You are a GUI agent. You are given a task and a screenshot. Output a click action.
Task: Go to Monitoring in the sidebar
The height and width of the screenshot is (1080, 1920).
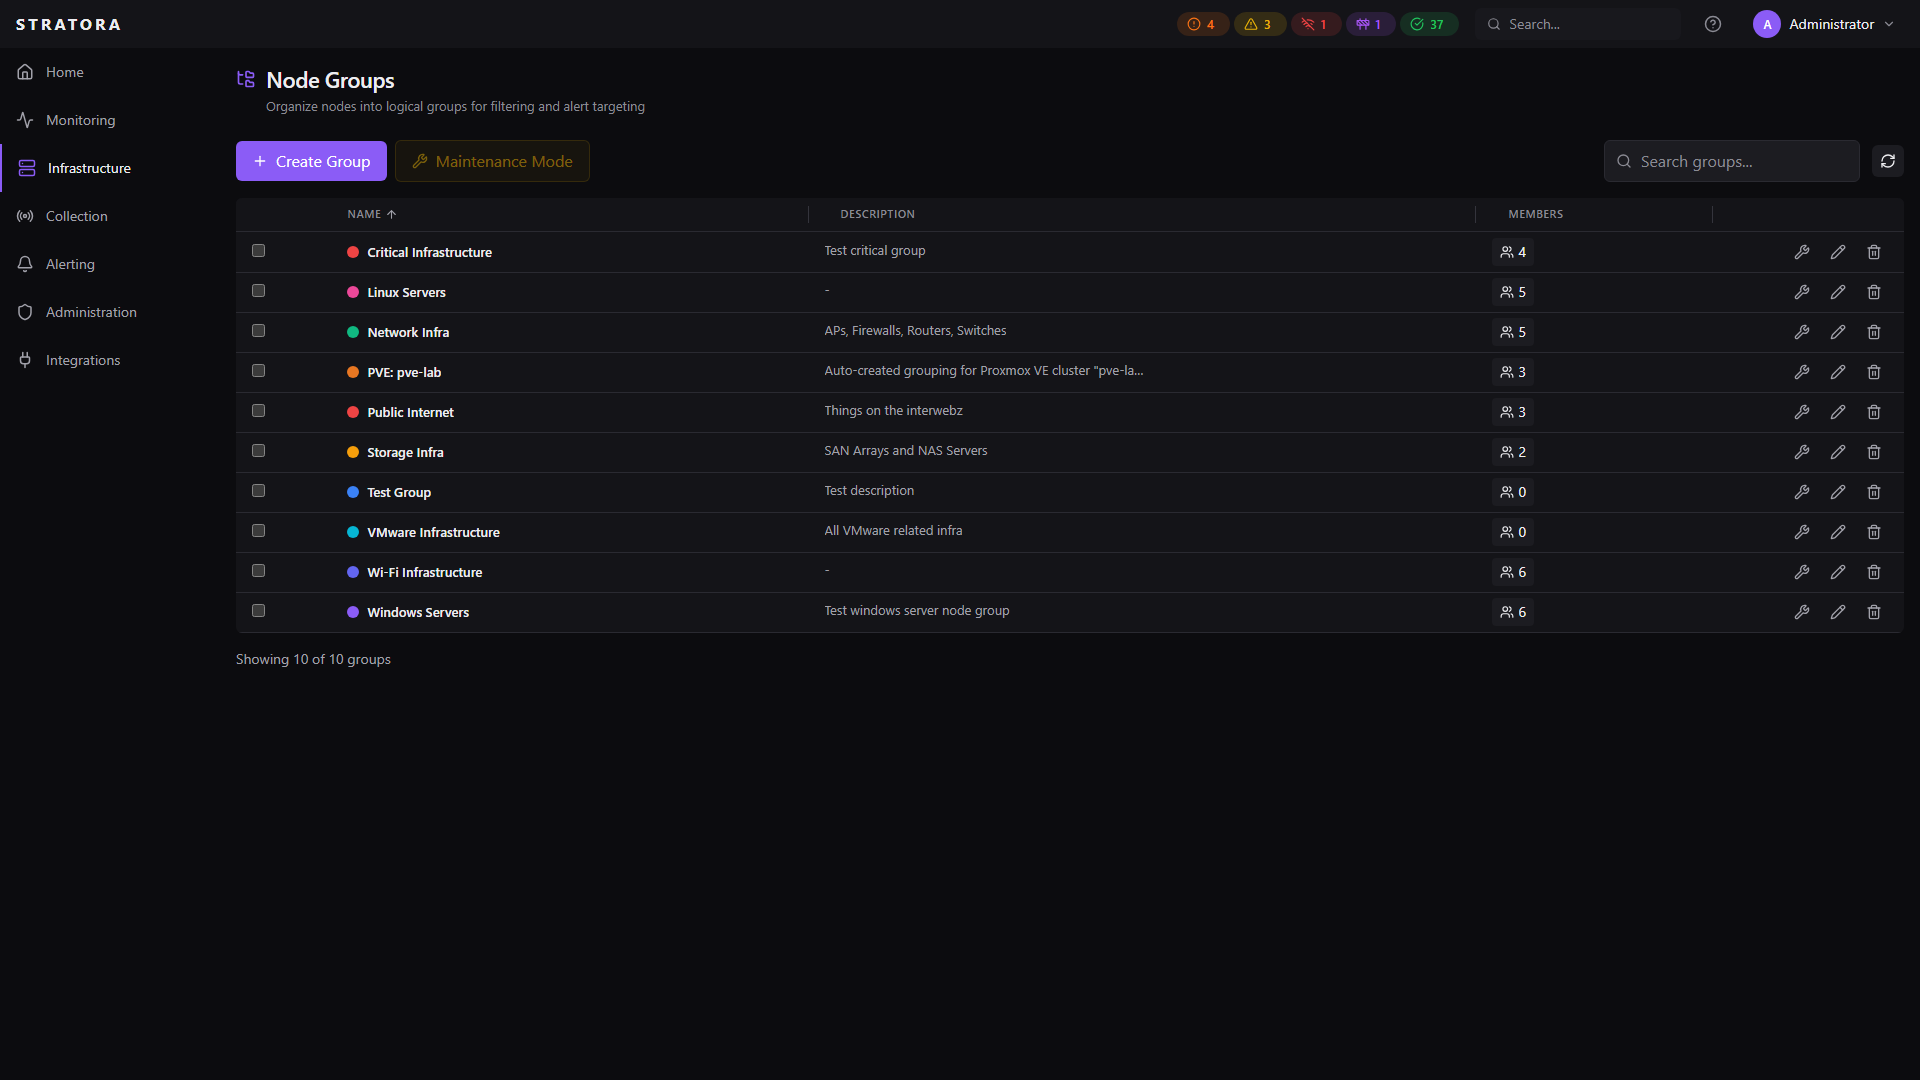pos(110,120)
